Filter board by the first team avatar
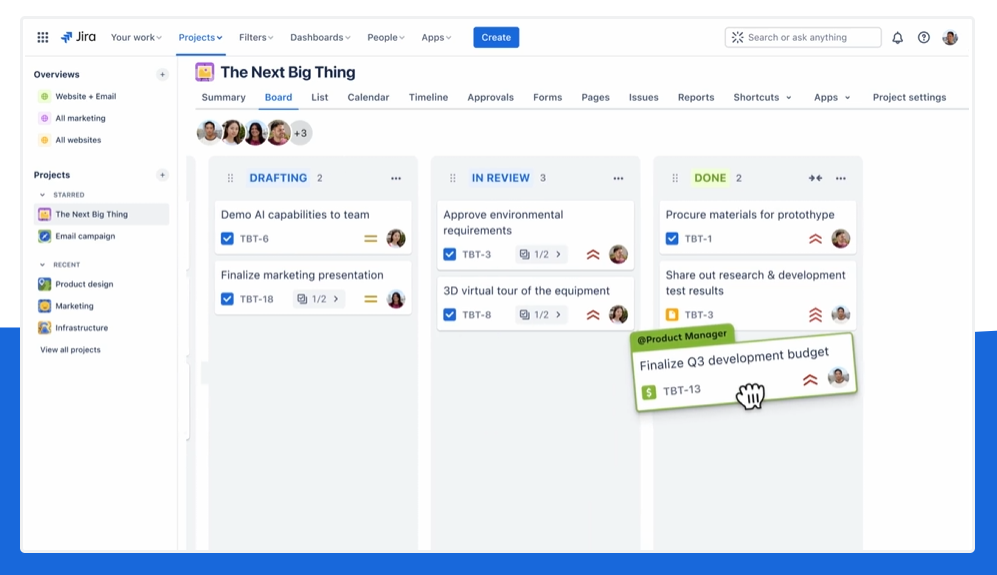The height and width of the screenshot is (575, 997). point(209,132)
